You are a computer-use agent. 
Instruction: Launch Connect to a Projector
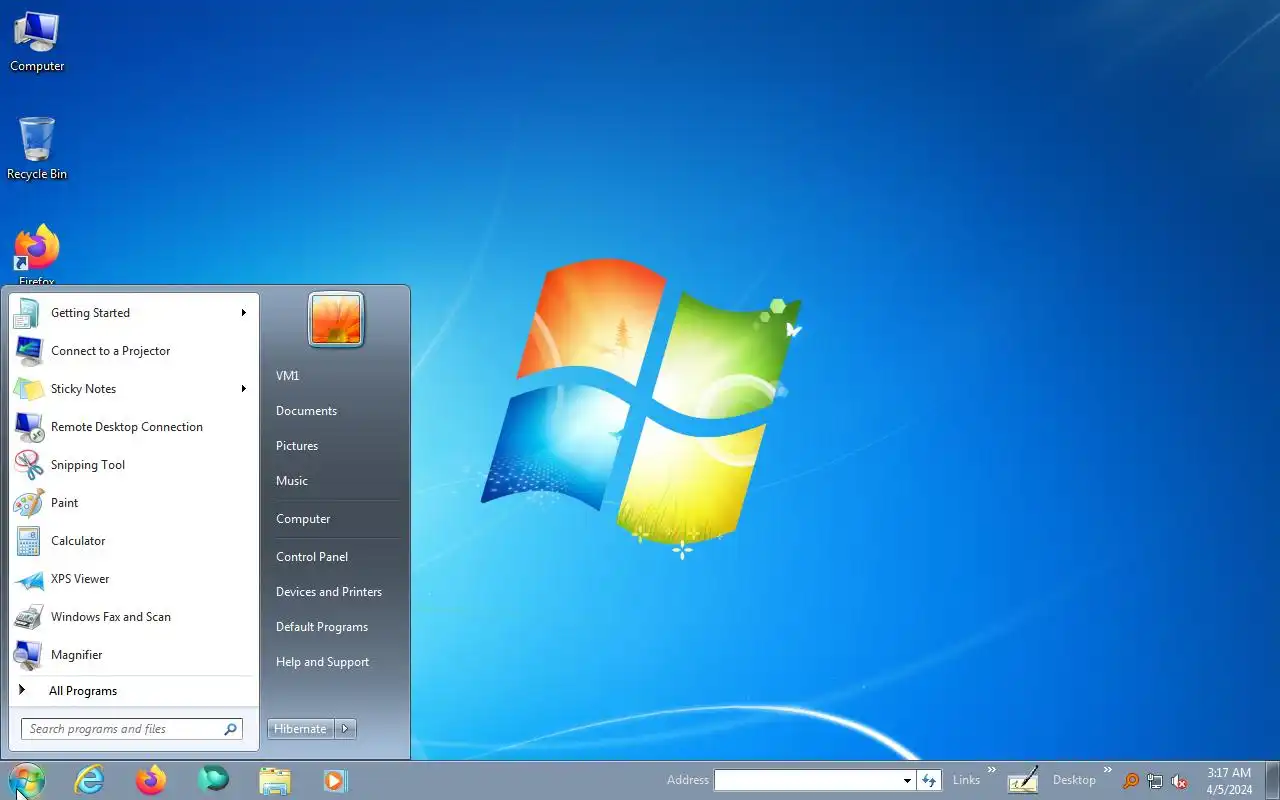(x=134, y=351)
